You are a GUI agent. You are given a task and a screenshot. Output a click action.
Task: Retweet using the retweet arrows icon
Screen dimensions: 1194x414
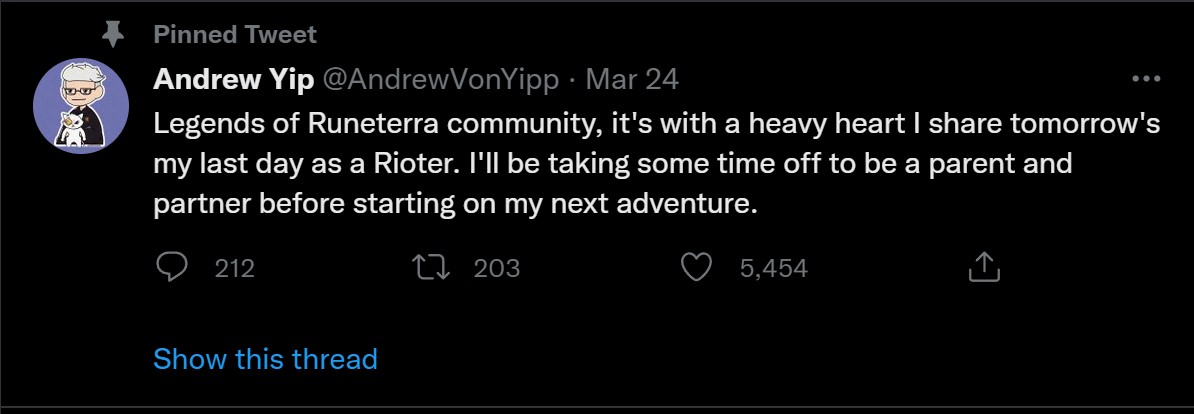pyautogui.click(x=432, y=267)
